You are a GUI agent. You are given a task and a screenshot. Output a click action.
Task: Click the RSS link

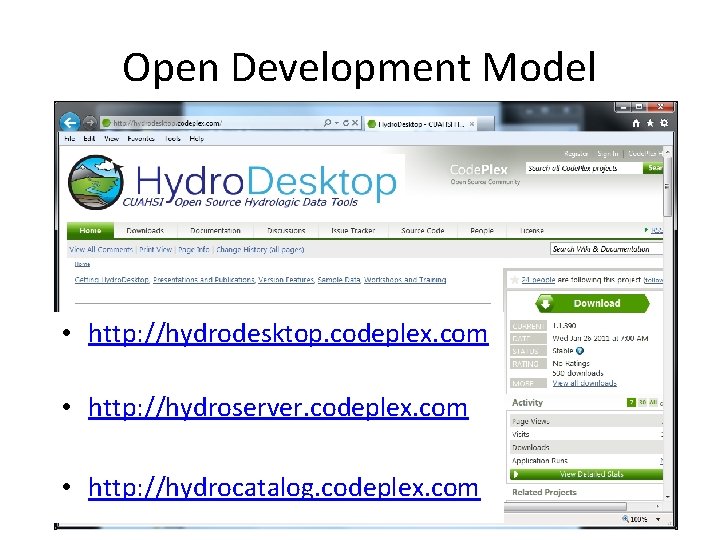pyautogui.click(x=657, y=230)
